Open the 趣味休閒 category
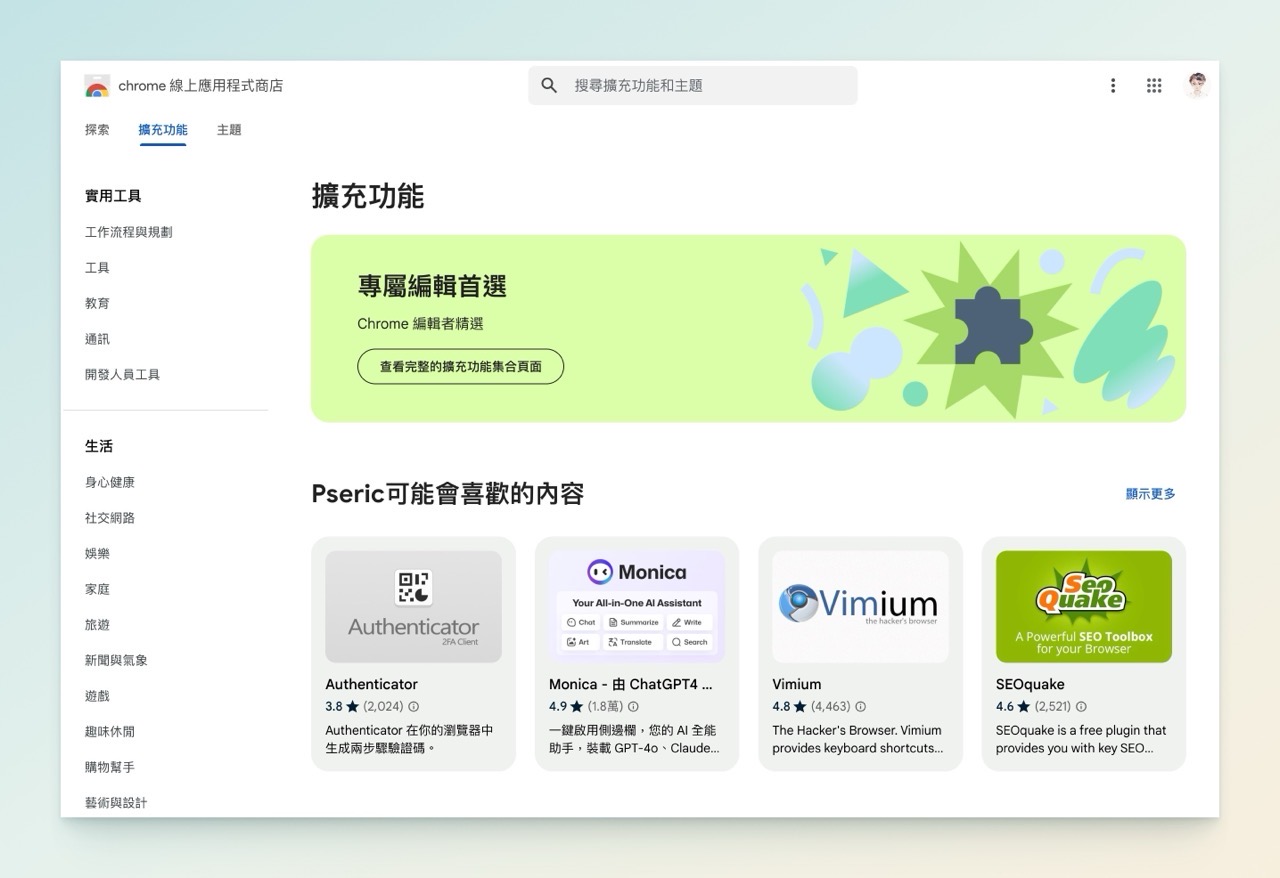1280x878 pixels. coord(110,732)
